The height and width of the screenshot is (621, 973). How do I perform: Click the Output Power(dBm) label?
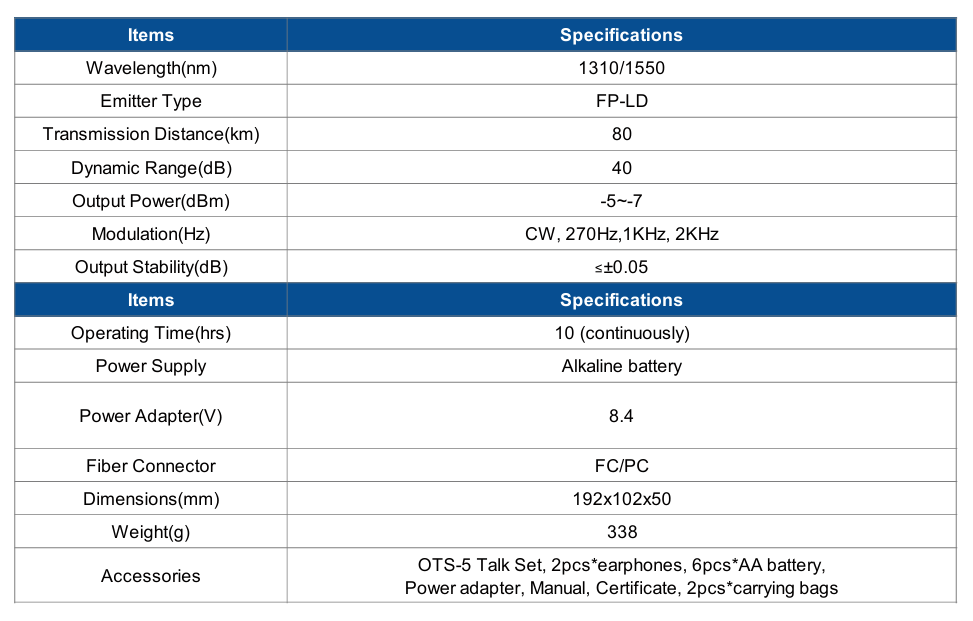[x=151, y=201]
